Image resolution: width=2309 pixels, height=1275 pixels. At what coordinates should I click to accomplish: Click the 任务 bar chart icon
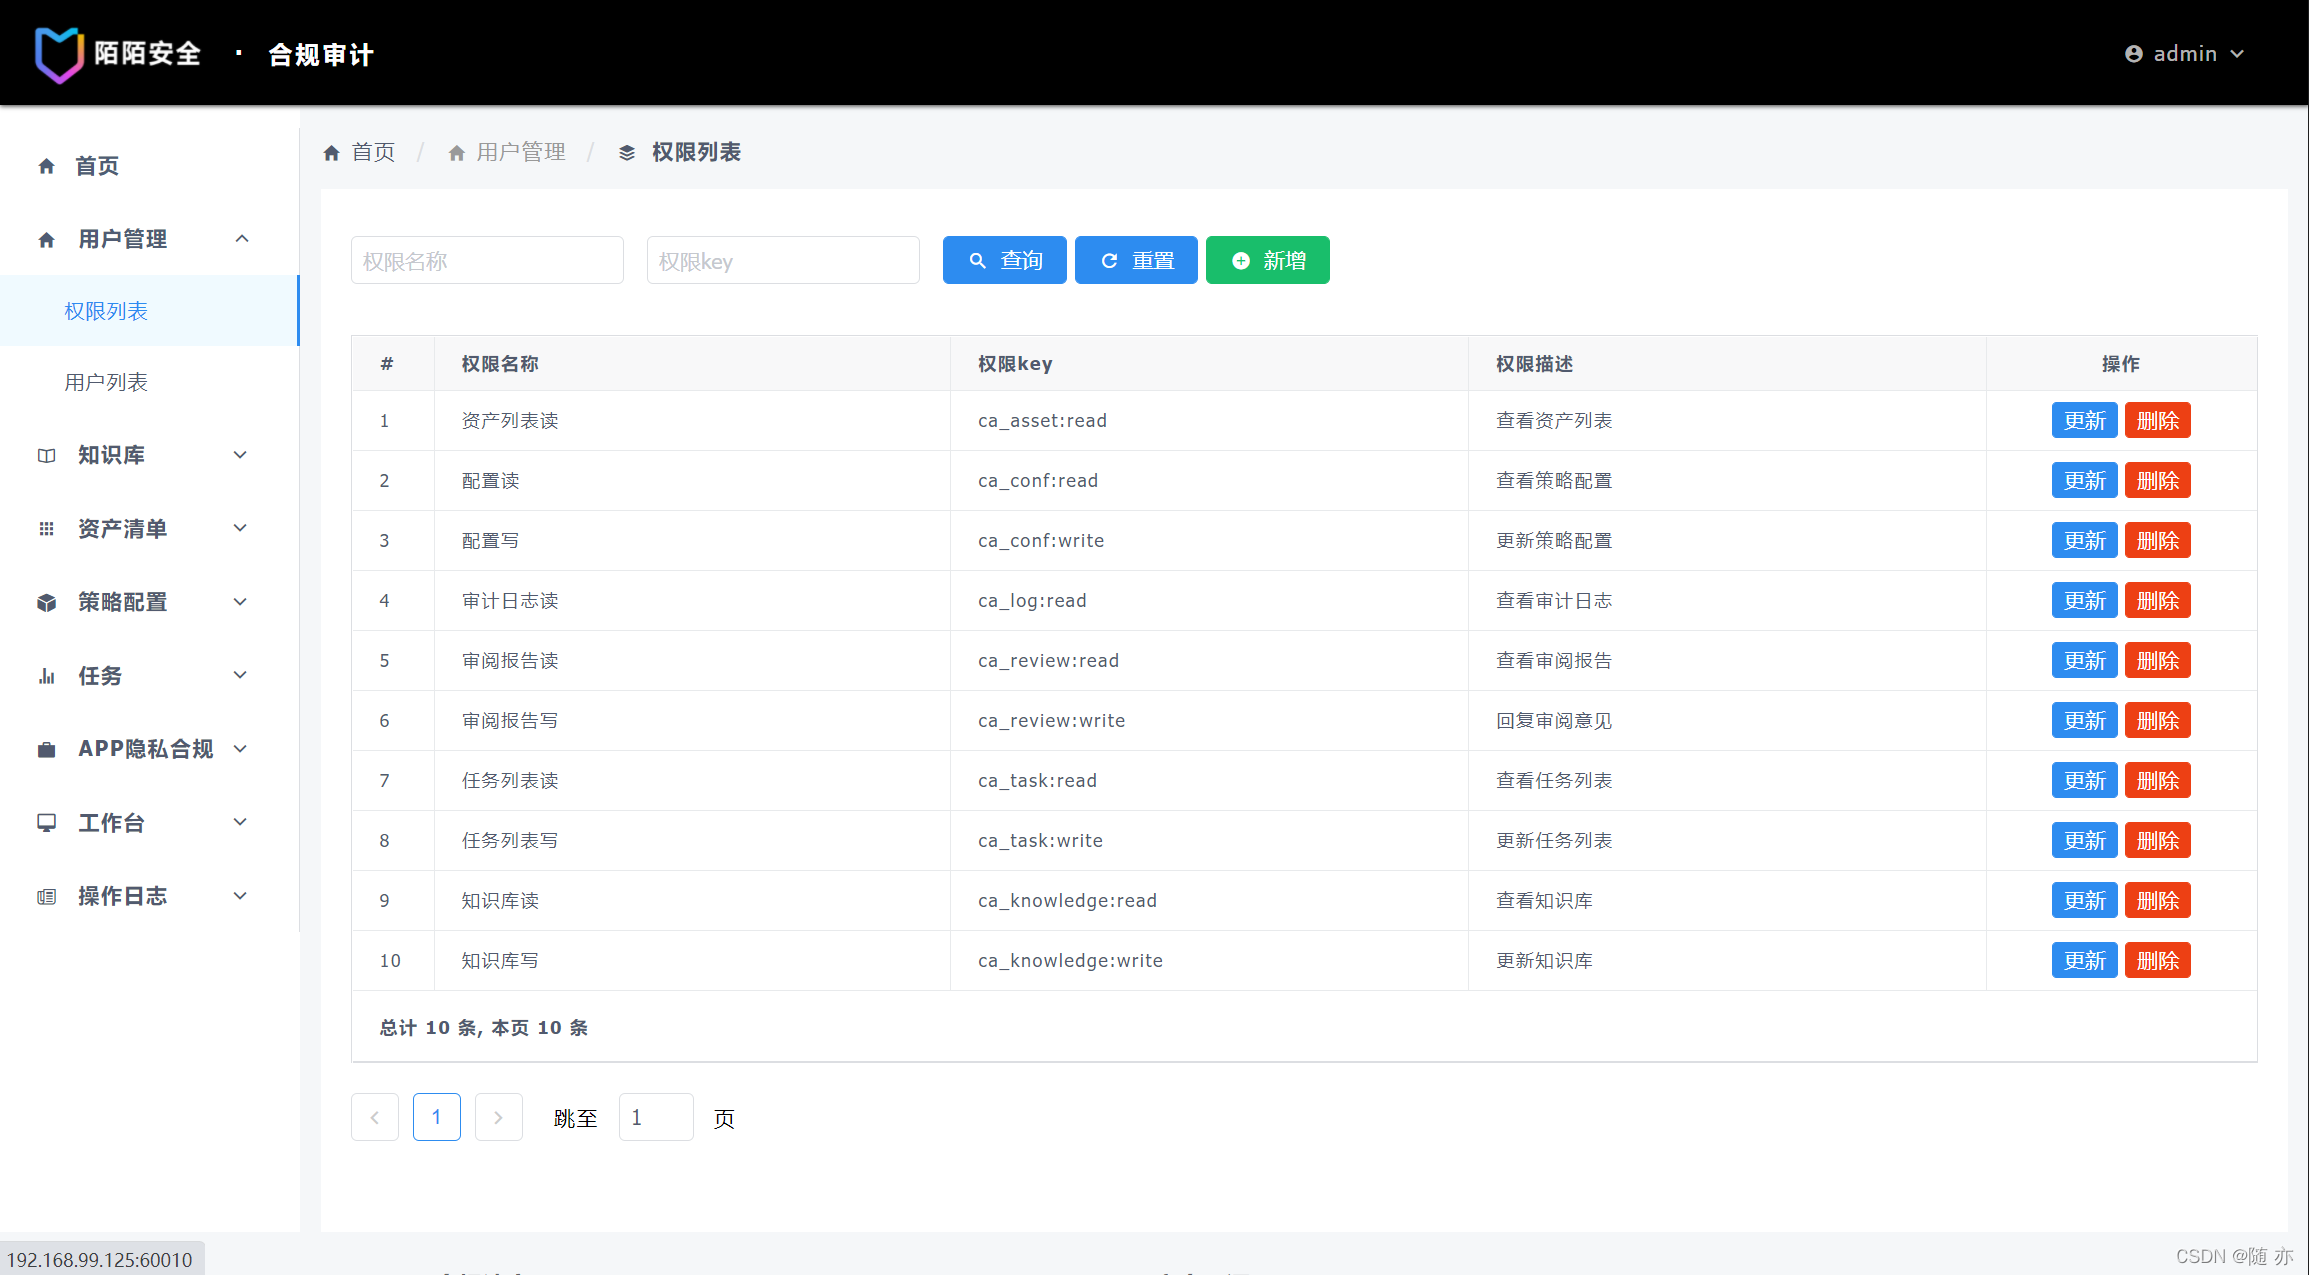(x=46, y=677)
